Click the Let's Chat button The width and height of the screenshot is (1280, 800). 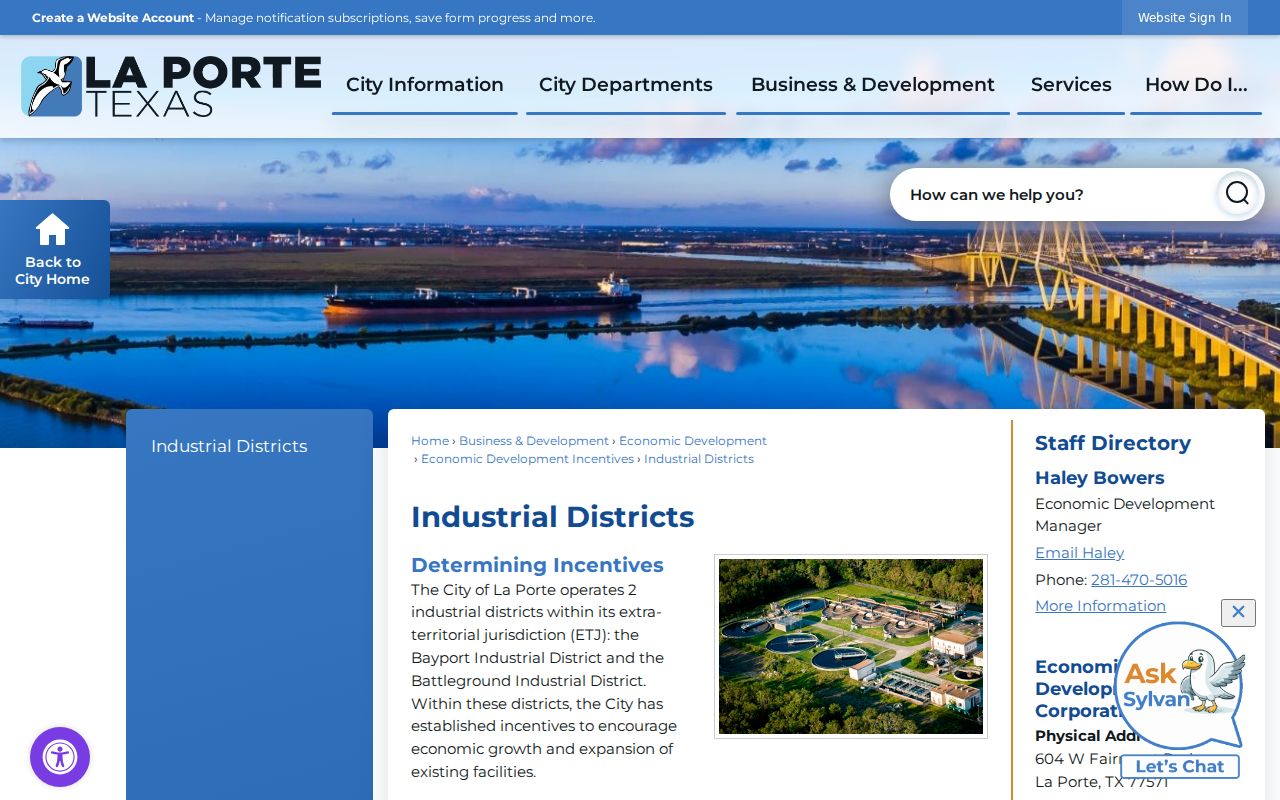pos(1180,766)
